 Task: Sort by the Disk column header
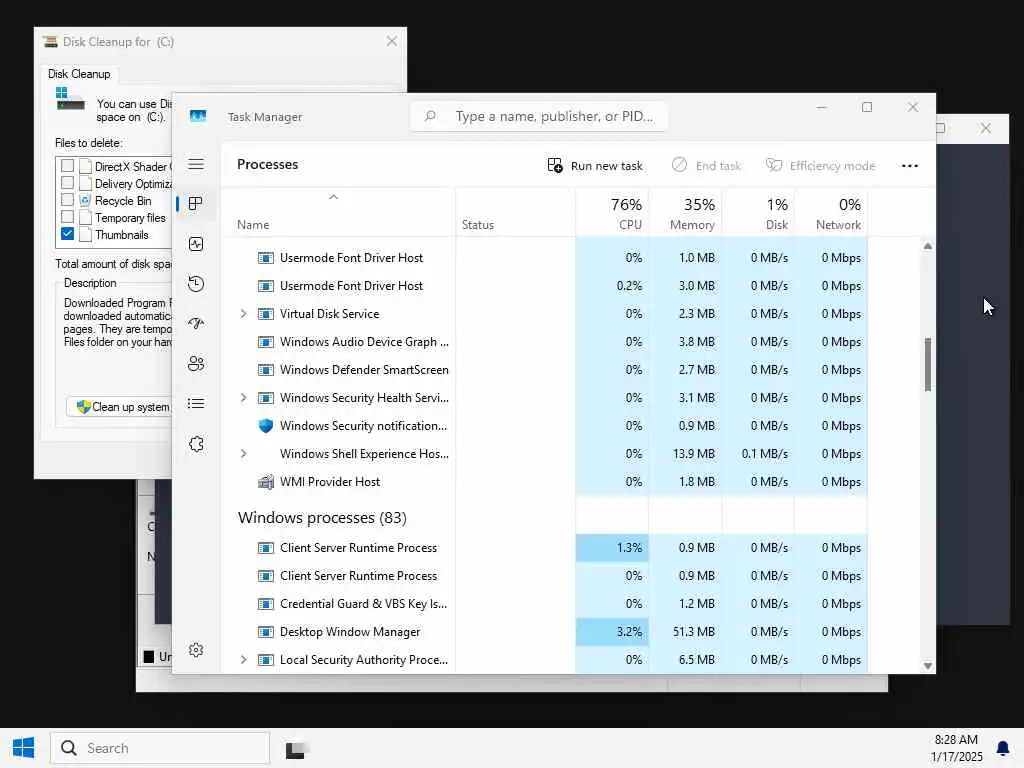[x=758, y=213]
